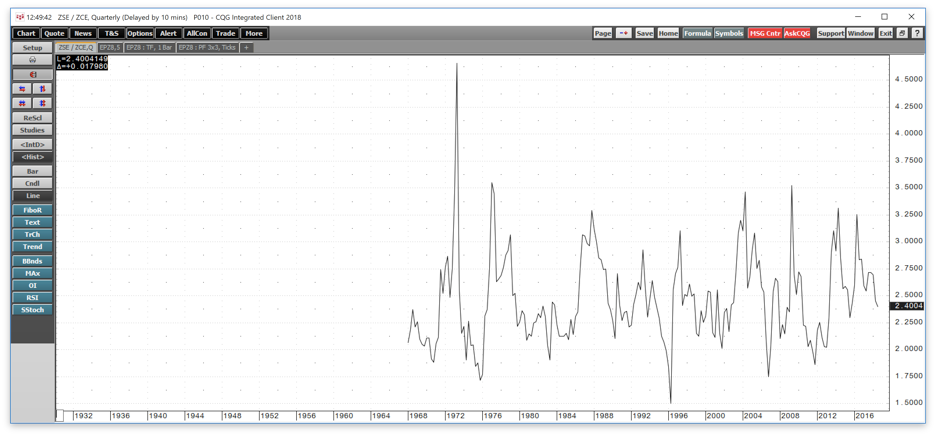Click the single vertical red-blue arrows icon
This screenshot has width=936, height=436.
42,88
